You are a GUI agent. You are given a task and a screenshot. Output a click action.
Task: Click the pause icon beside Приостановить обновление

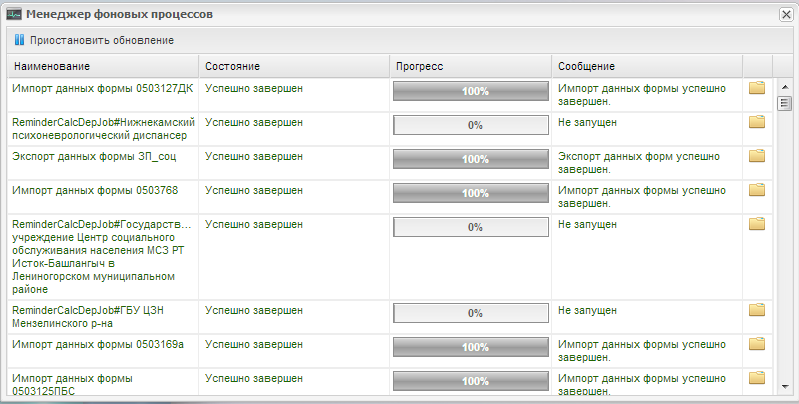pos(19,40)
